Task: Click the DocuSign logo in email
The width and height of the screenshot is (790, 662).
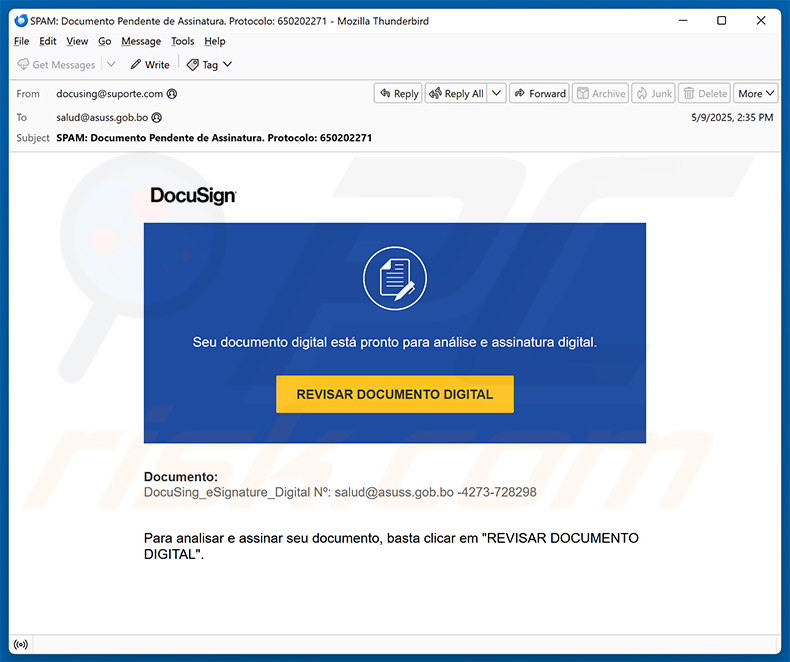Action: tap(193, 195)
